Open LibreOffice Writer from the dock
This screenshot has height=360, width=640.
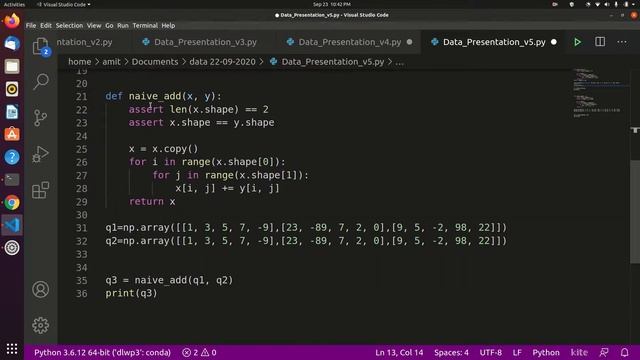pyautogui.click(x=12, y=112)
